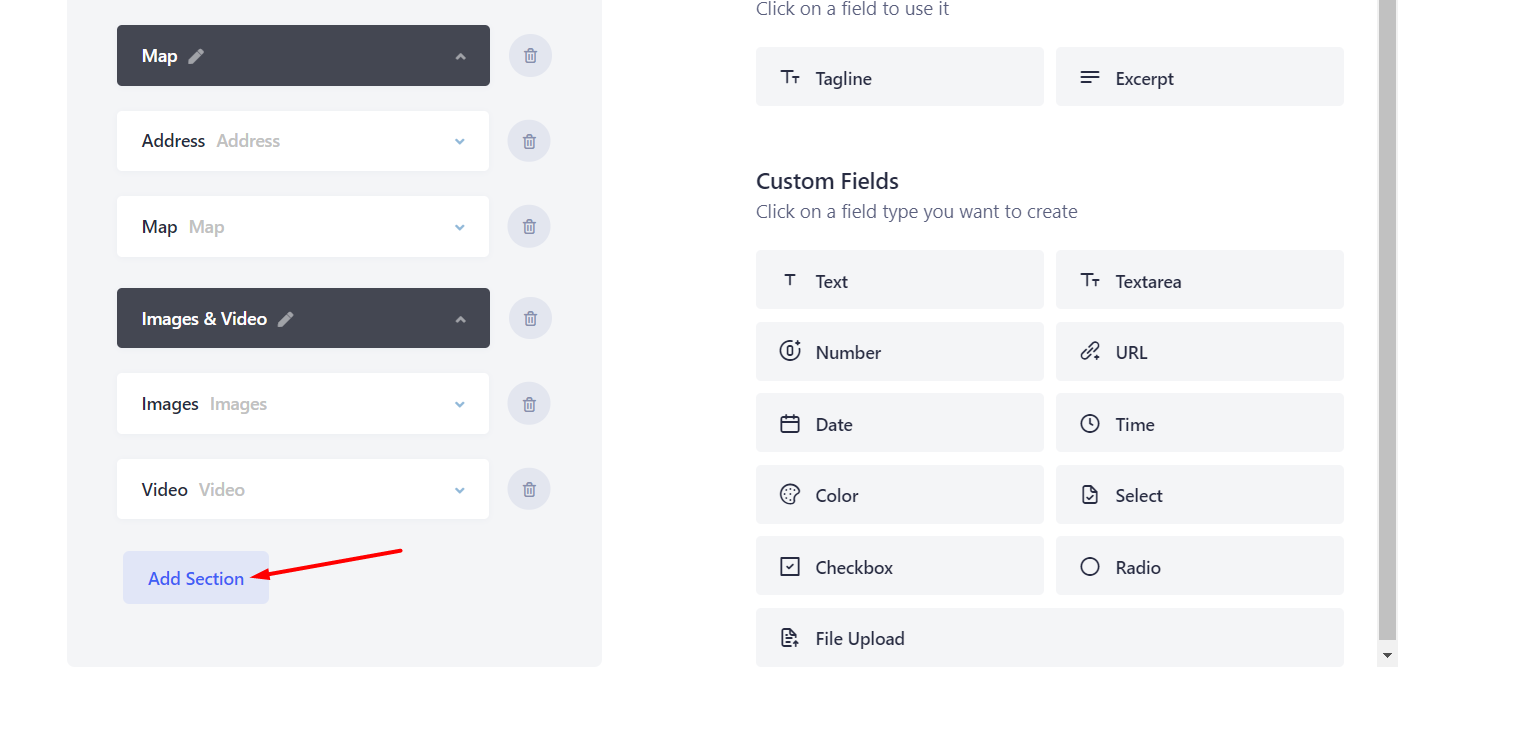Delete the Address field using trash icon
The width and height of the screenshot is (1516, 751).
(x=528, y=140)
